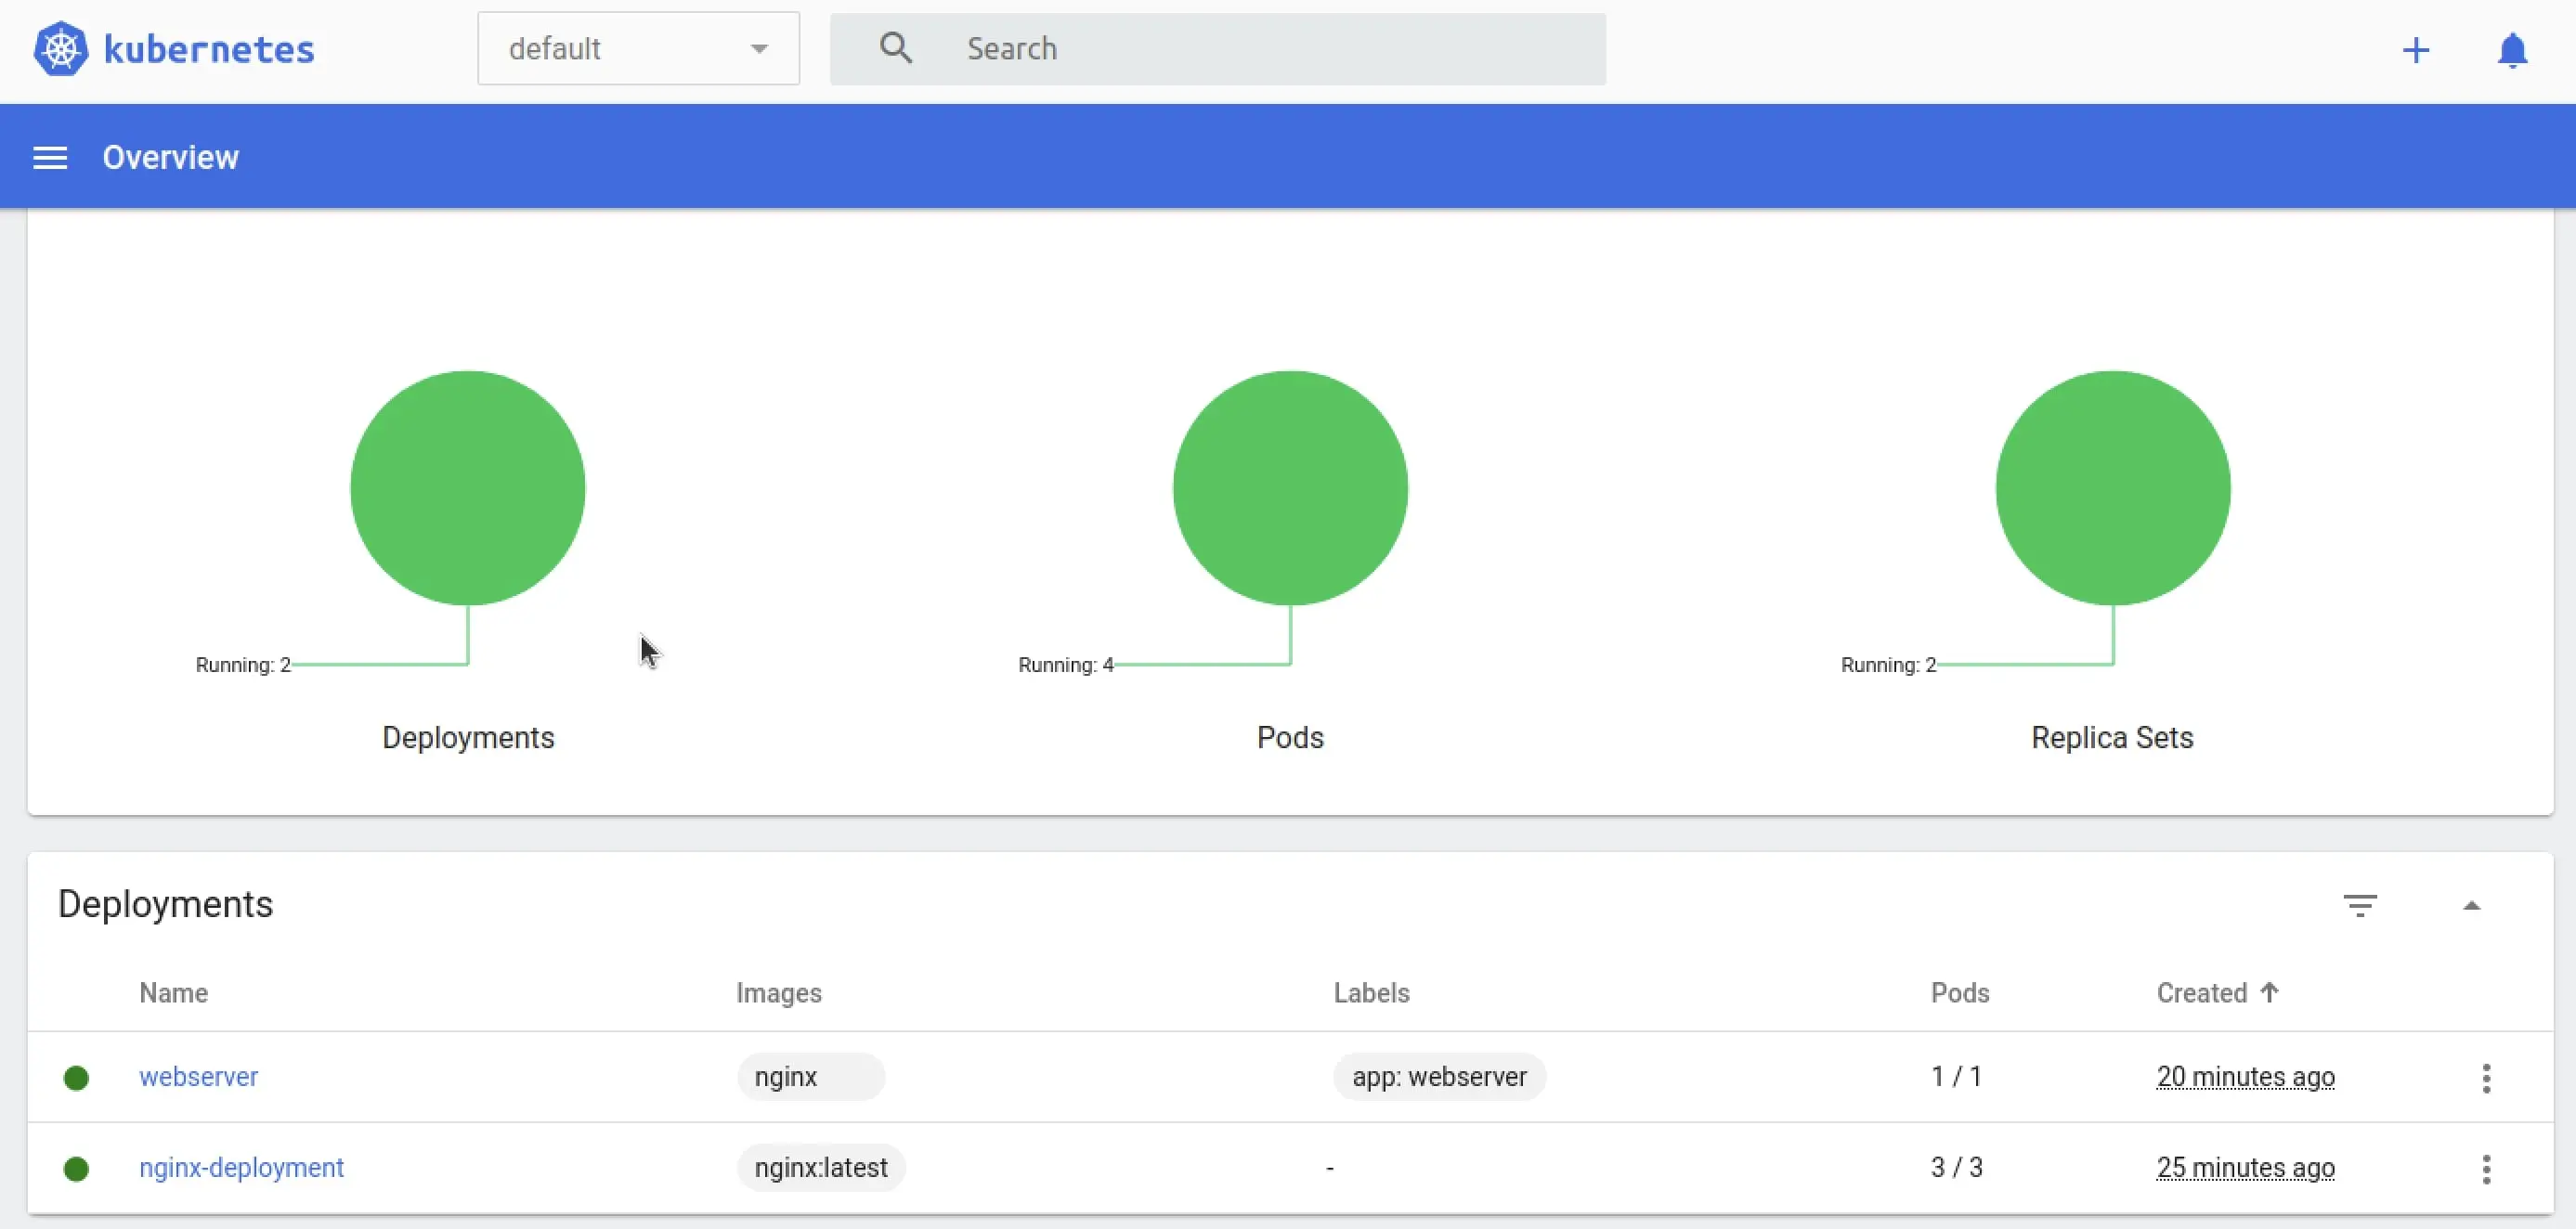Open the kebab menu for webserver row

pyautogui.click(x=2487, y=1077)
